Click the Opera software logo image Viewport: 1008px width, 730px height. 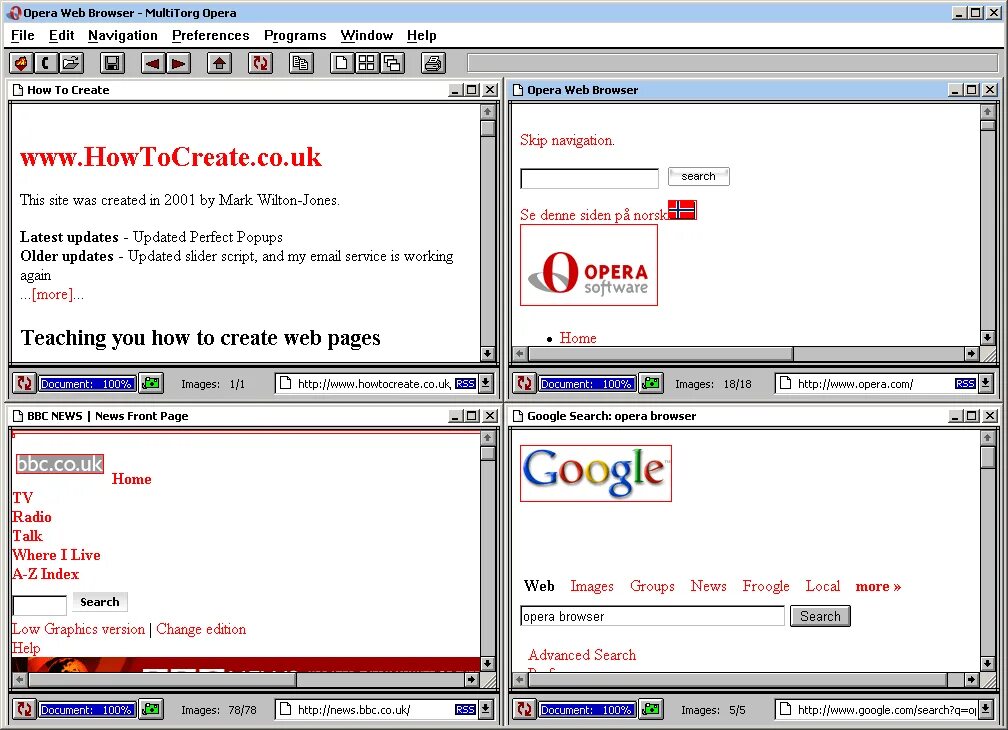(589, 265)
